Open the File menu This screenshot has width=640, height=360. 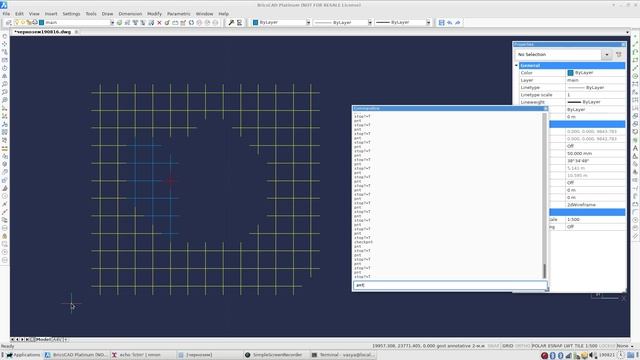coord(7,14)
